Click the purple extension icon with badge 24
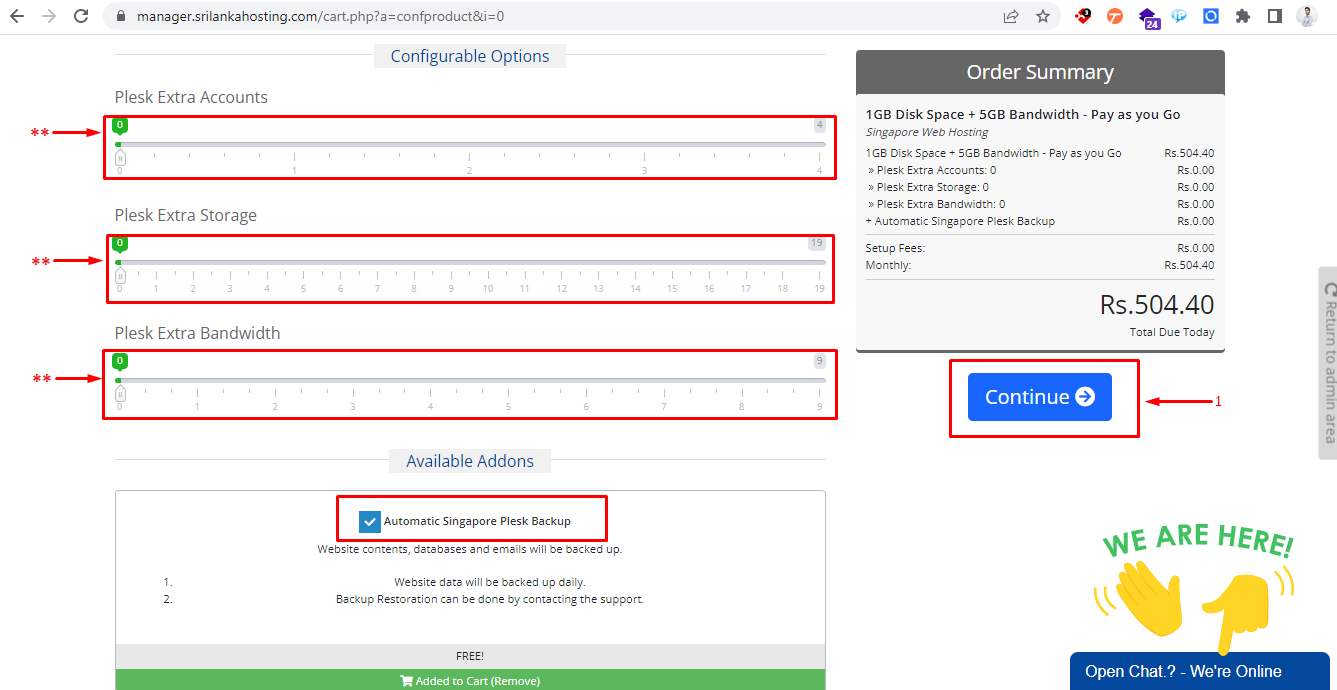 1148,17
